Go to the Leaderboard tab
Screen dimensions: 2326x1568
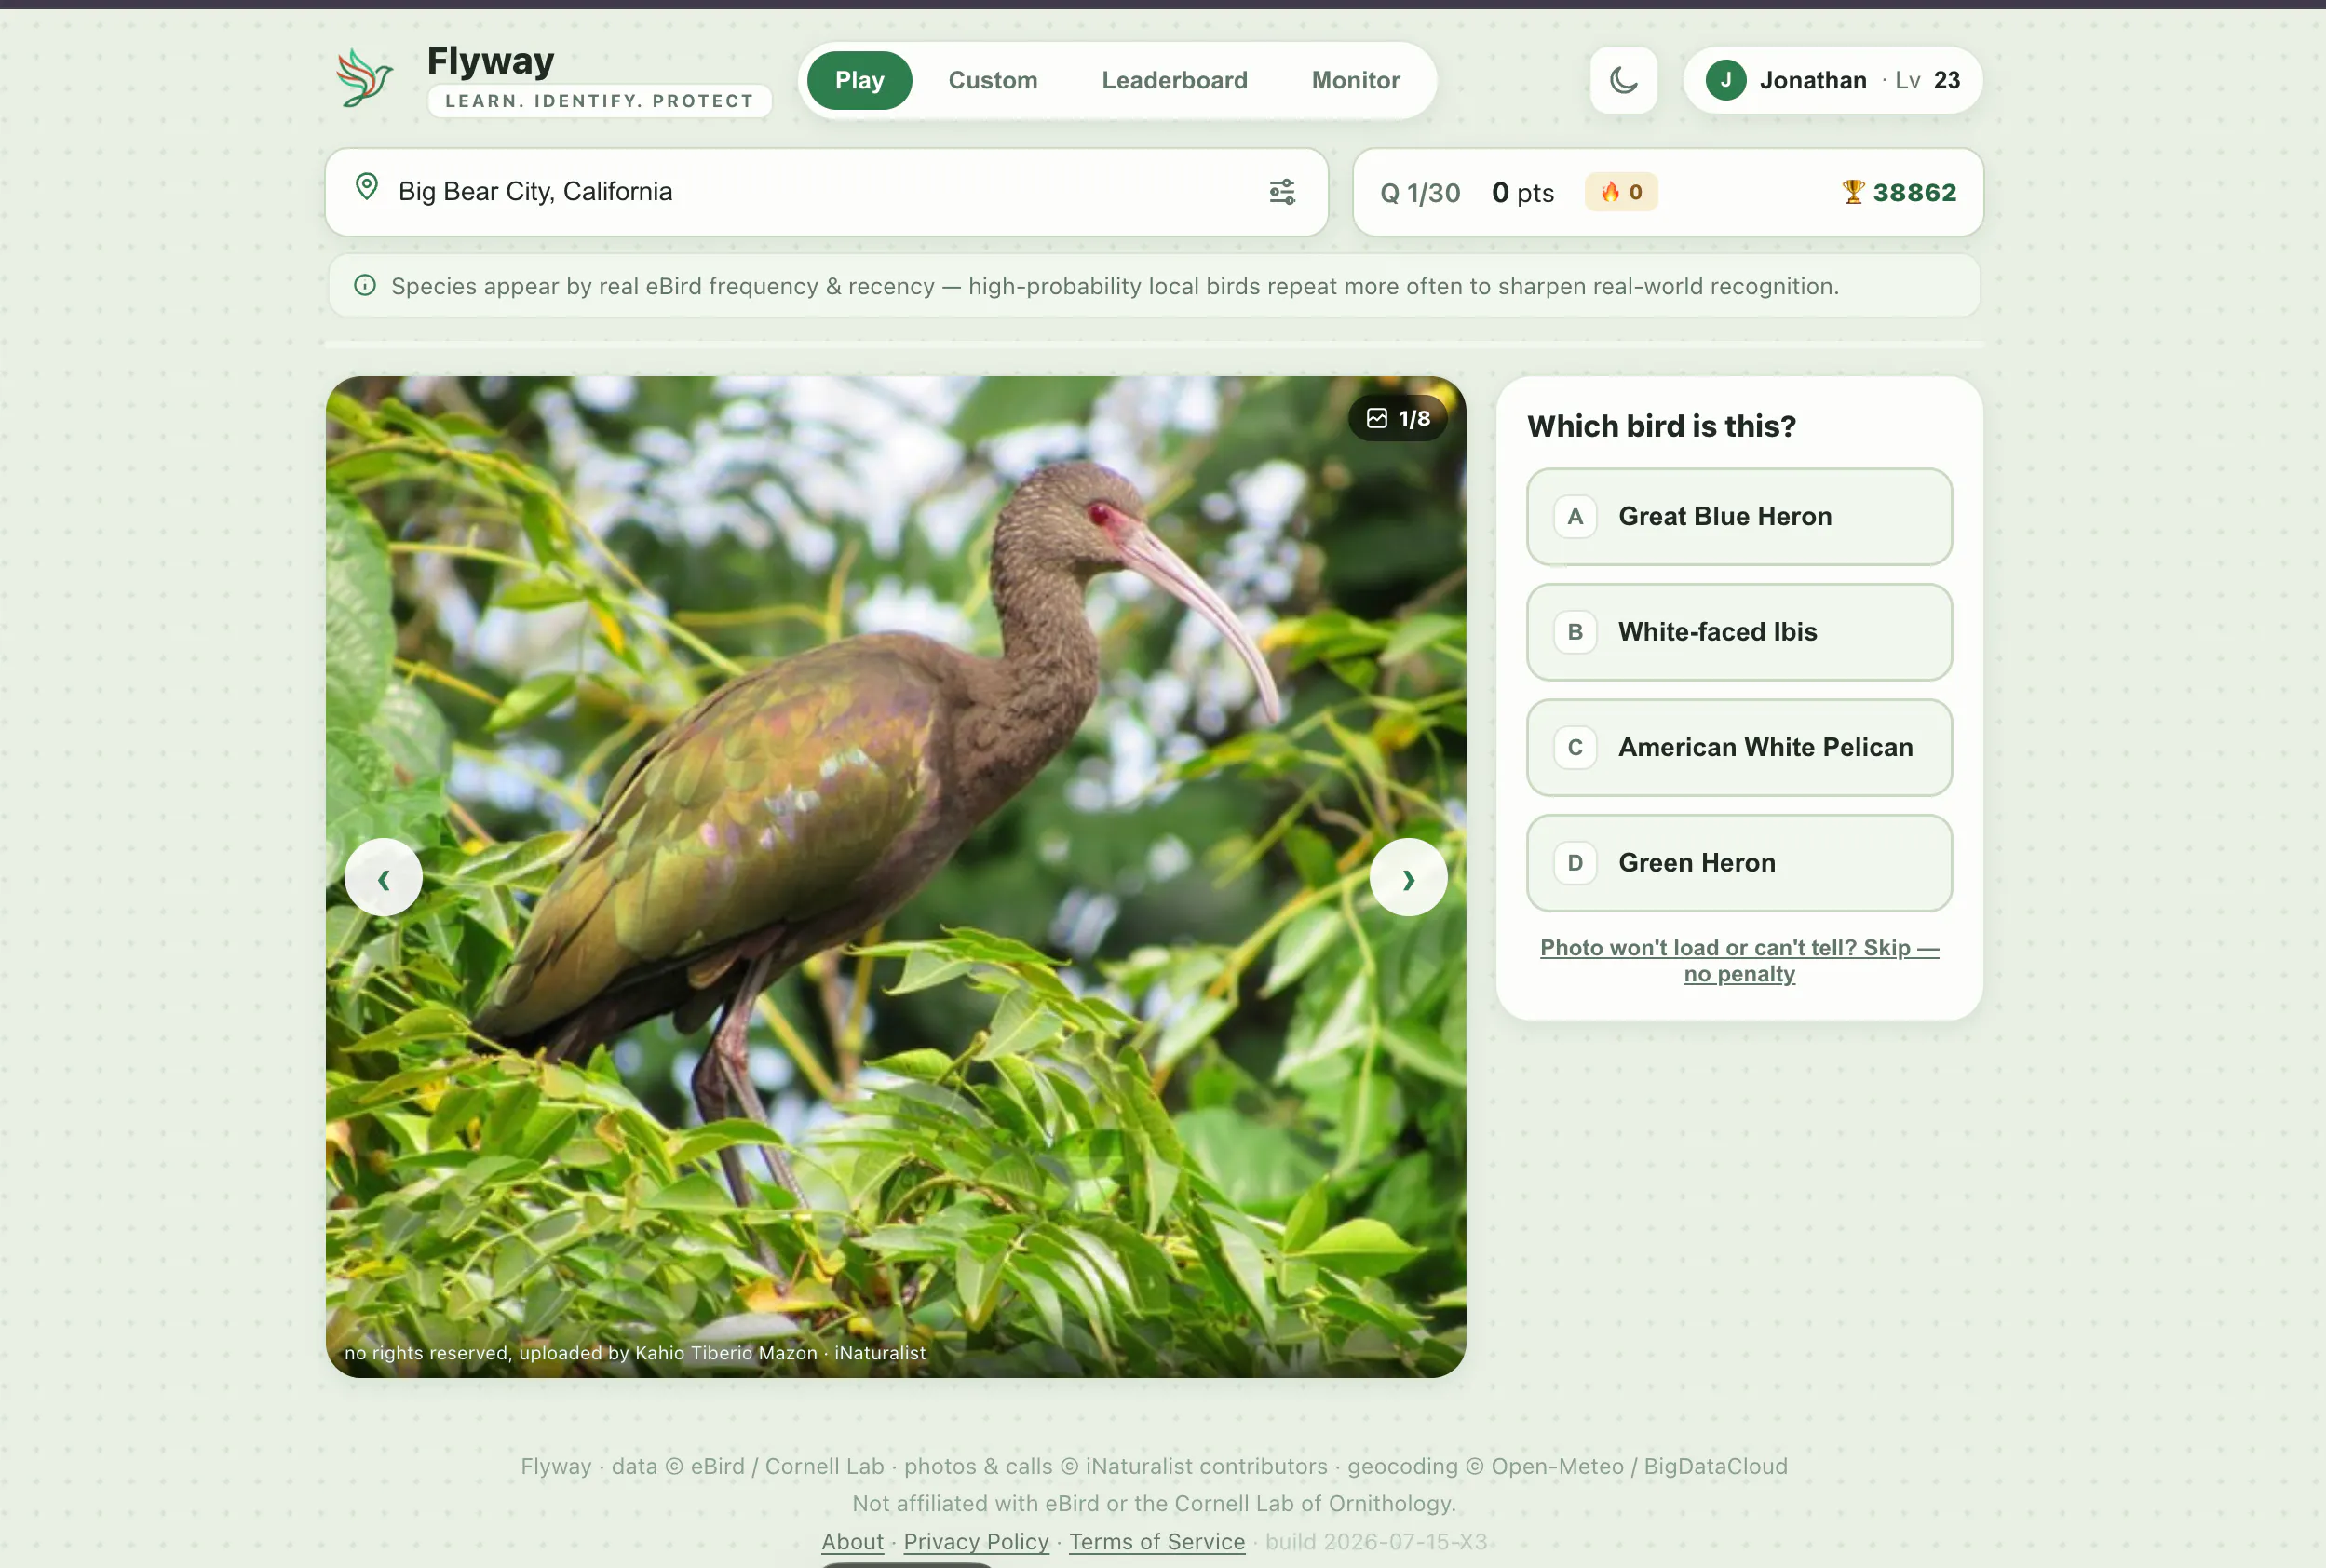pos(1174,80)
